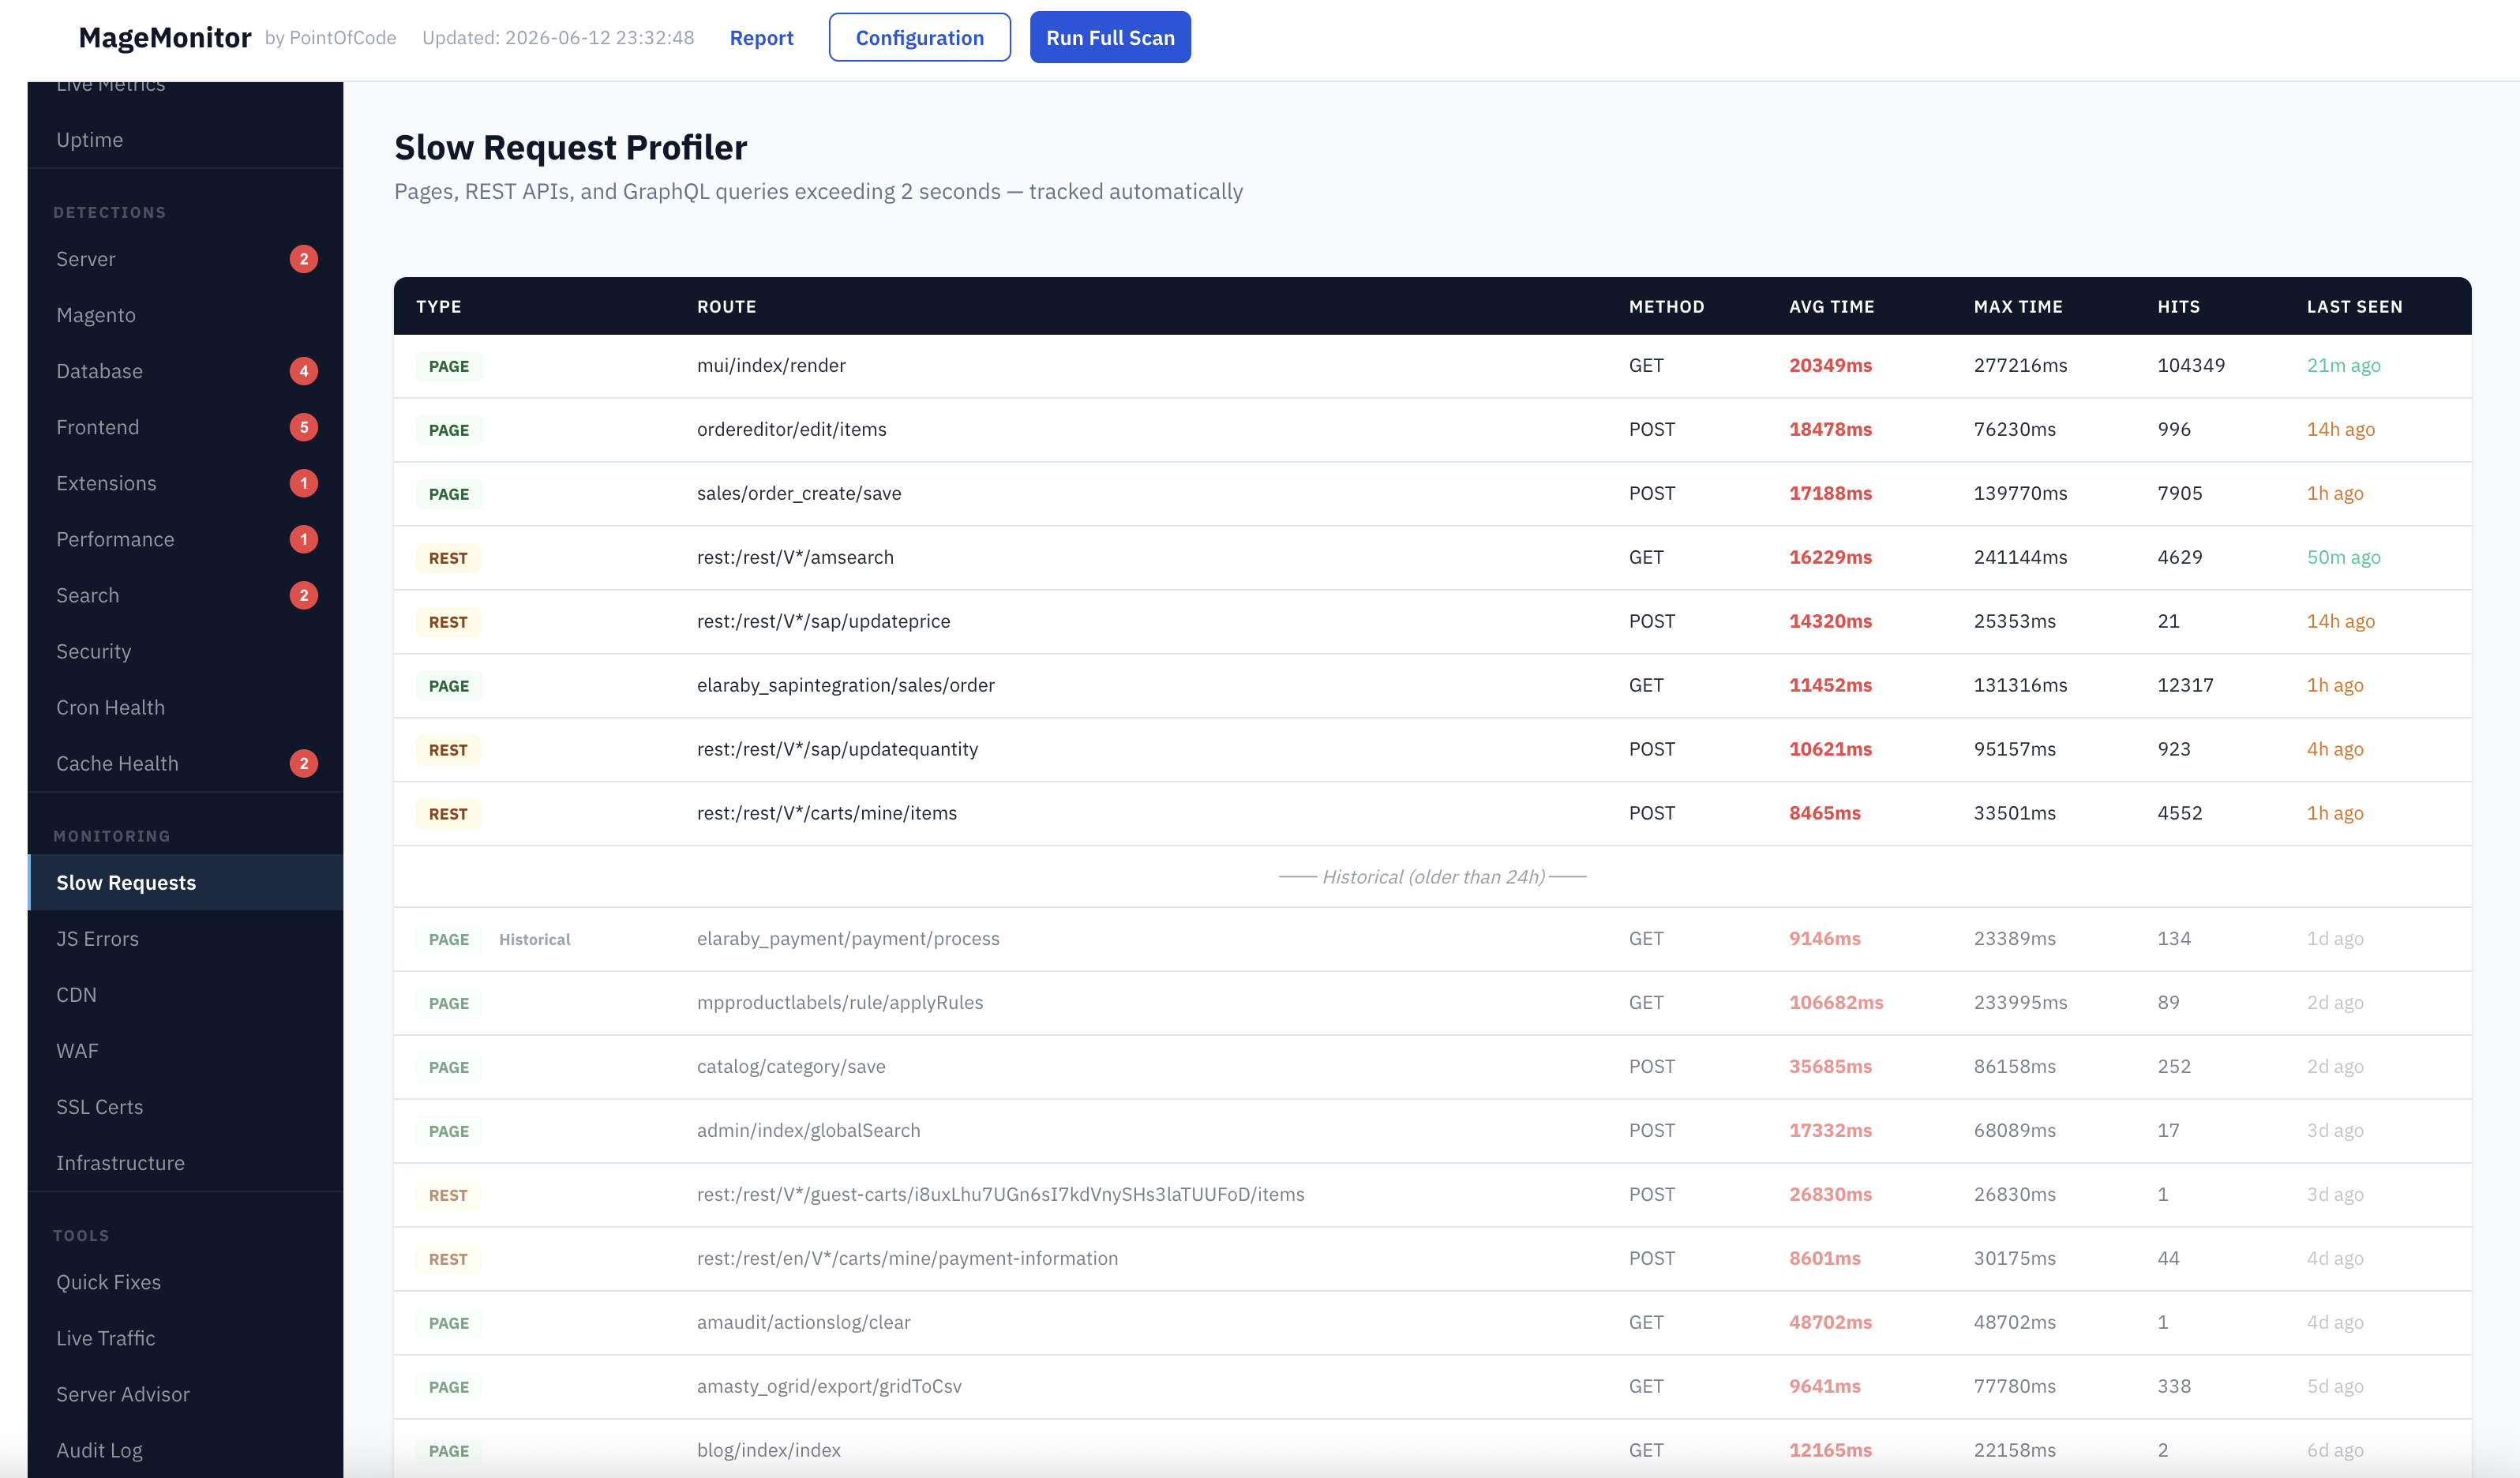Open Frontend detections page
Image resolution: width=2520 pixels, height=1478 pixels.
(x=186, y=427)
